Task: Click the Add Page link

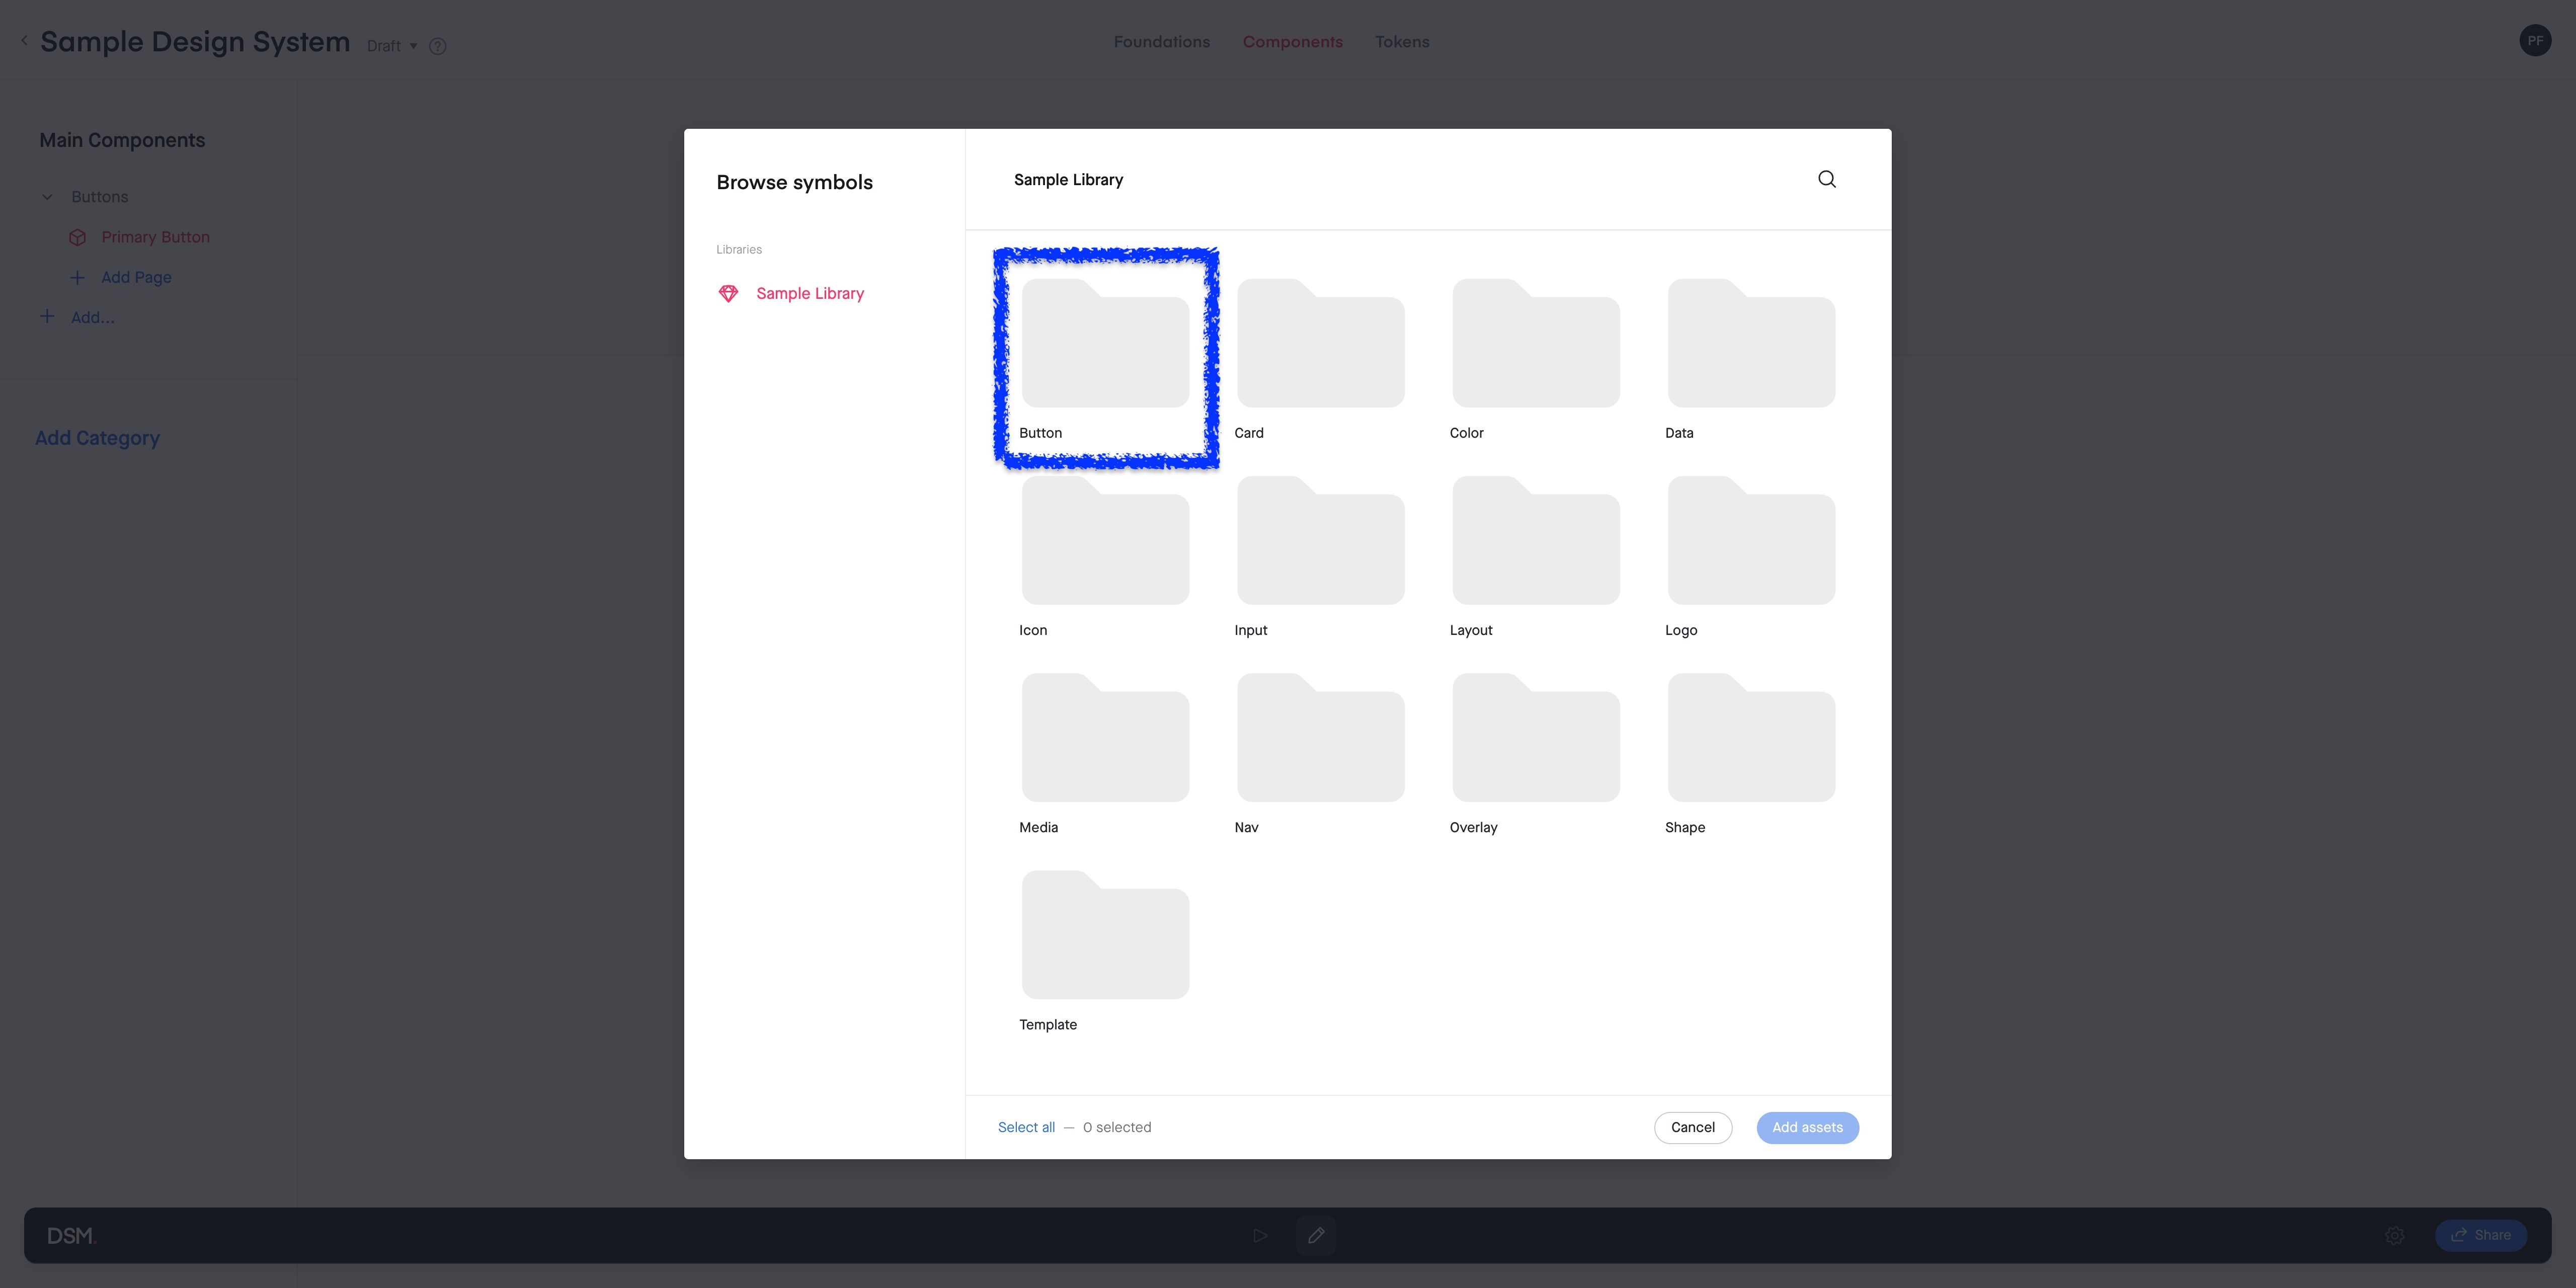Action: (x=136, y=277)
